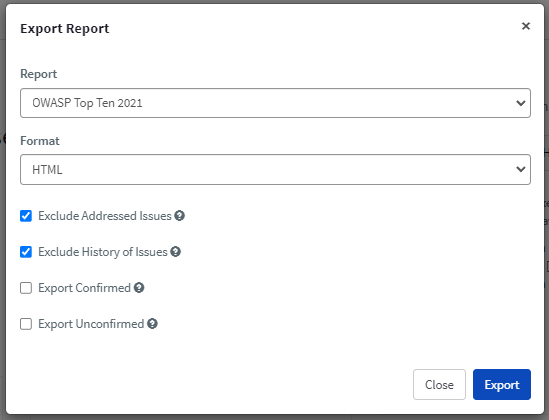Tick the Export Unconfirmed checkbox
Viewport: 549px width, 420px height.
26,324
